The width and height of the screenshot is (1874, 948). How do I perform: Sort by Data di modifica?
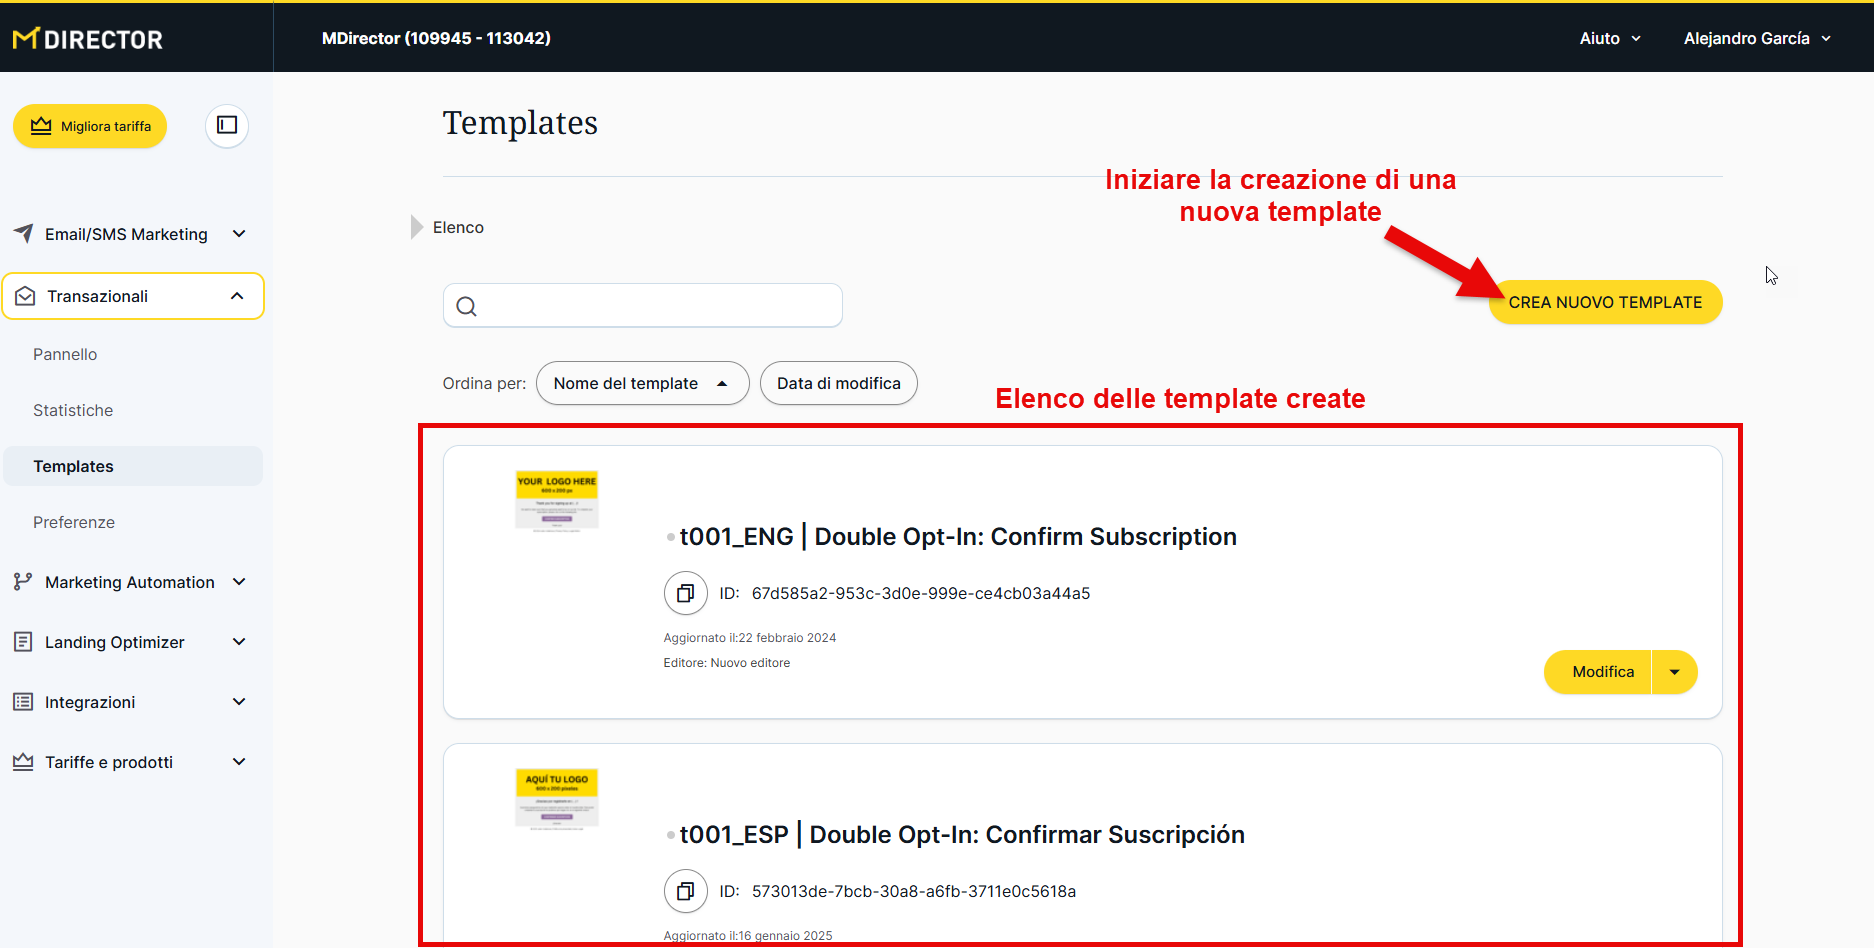(x=838, y=383)
